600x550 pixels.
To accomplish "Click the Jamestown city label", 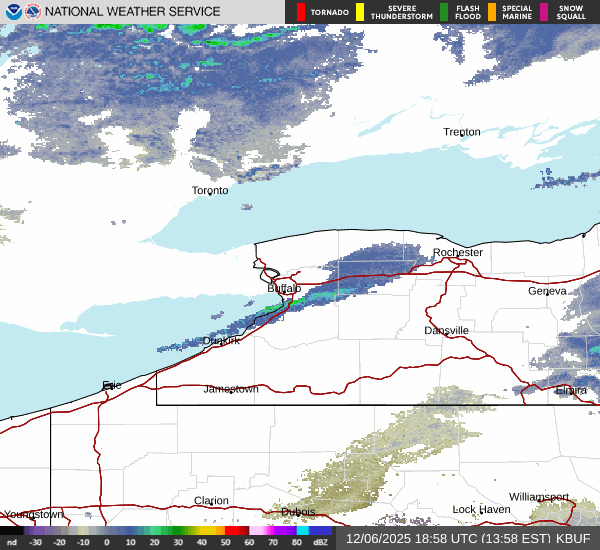I will (x=231, y=389).
